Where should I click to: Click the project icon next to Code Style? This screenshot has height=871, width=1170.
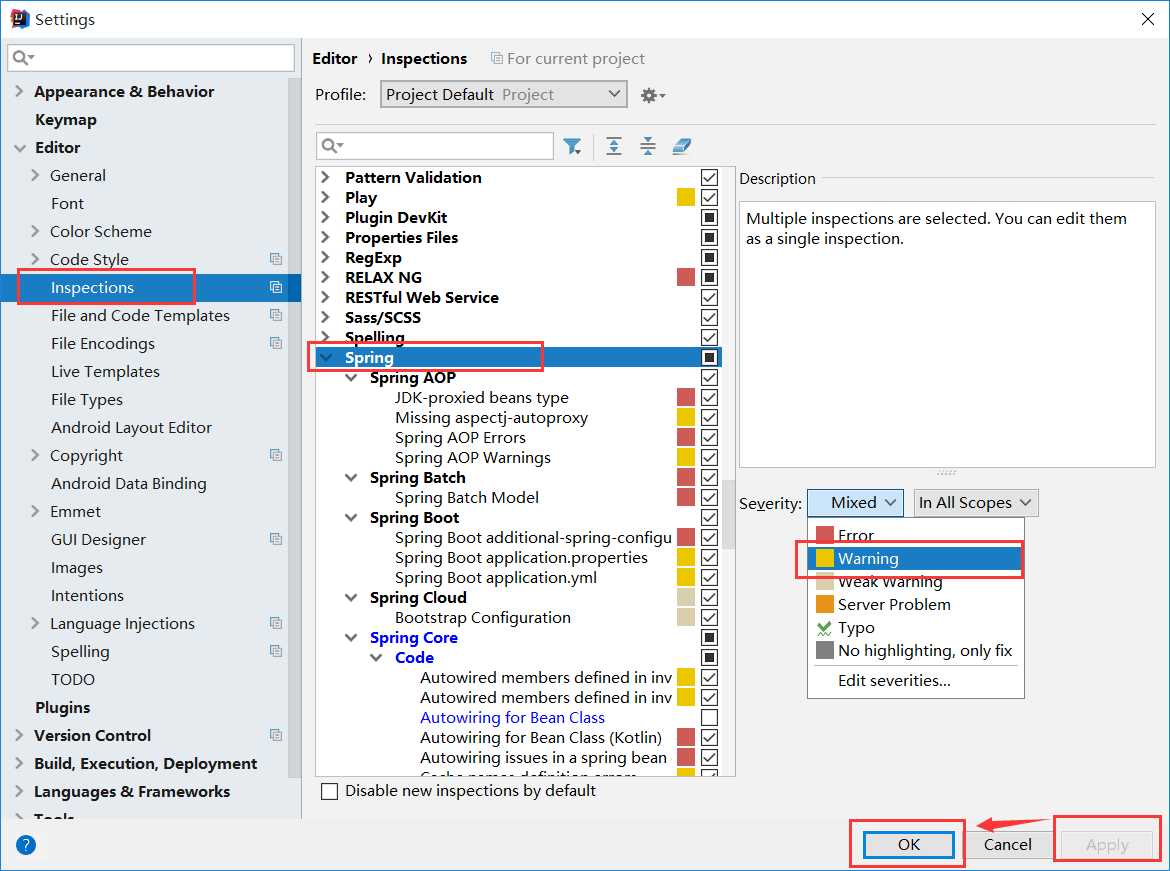(276, 259)
